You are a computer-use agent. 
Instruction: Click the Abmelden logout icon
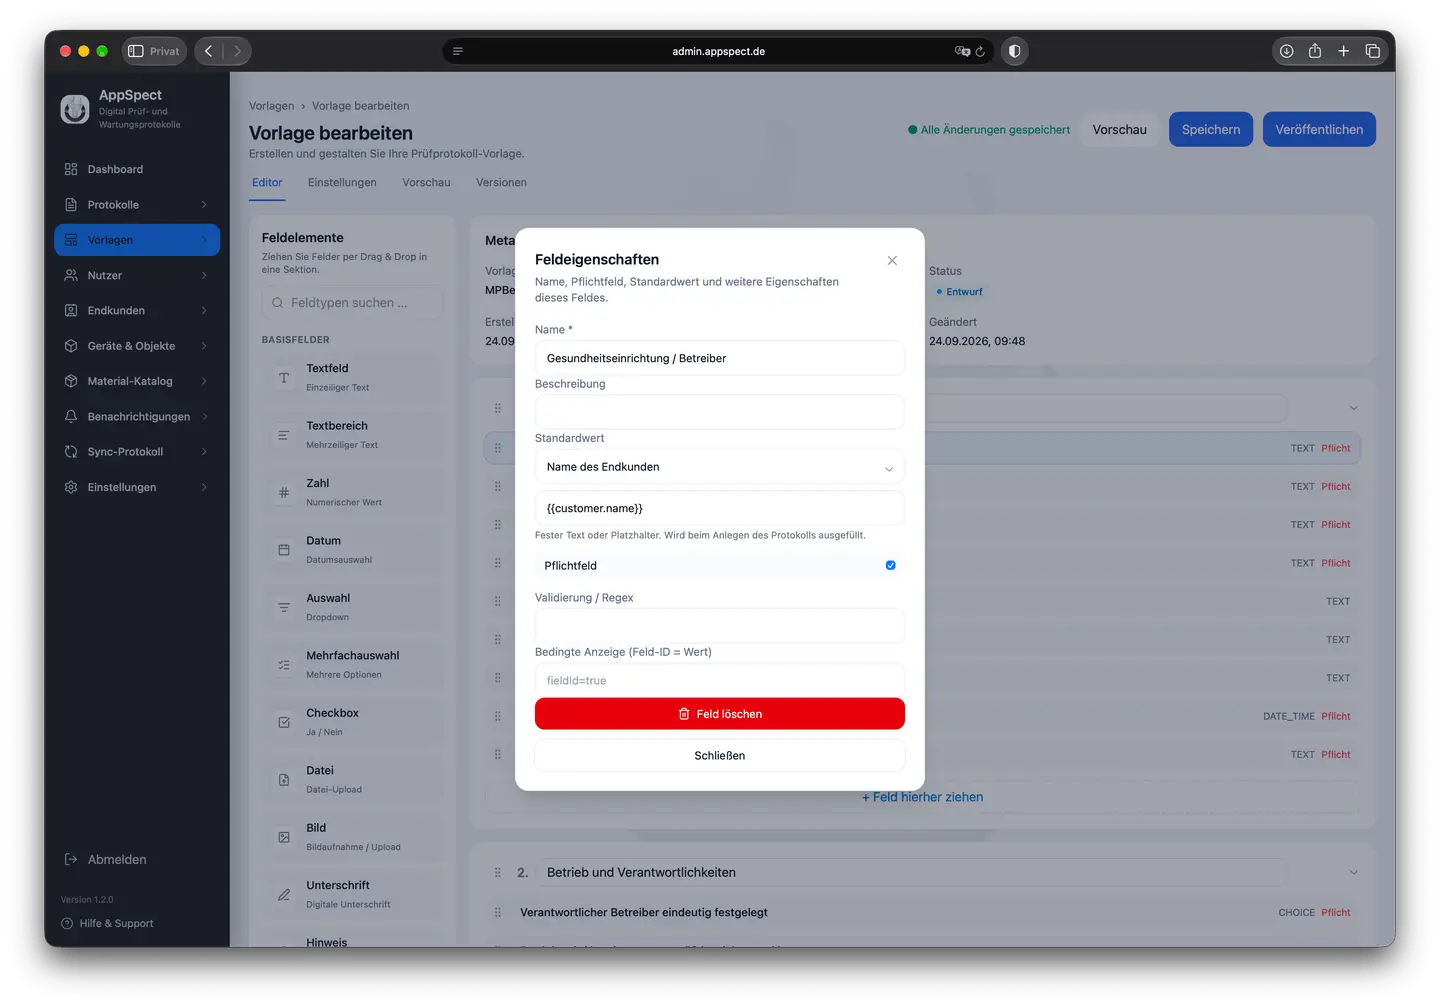click(71, 860)
